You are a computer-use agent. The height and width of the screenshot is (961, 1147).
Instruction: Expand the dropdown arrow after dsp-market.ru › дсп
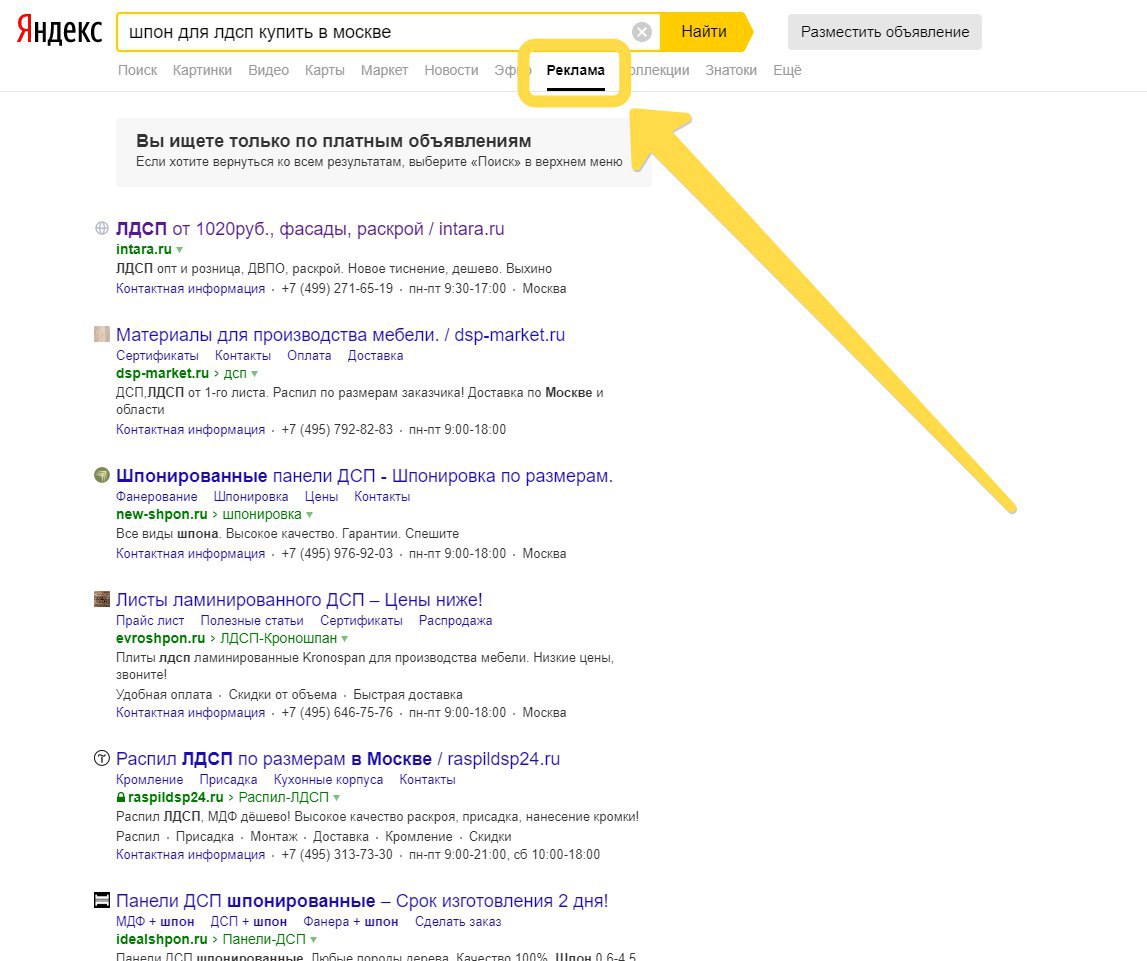tap(255, 374)
